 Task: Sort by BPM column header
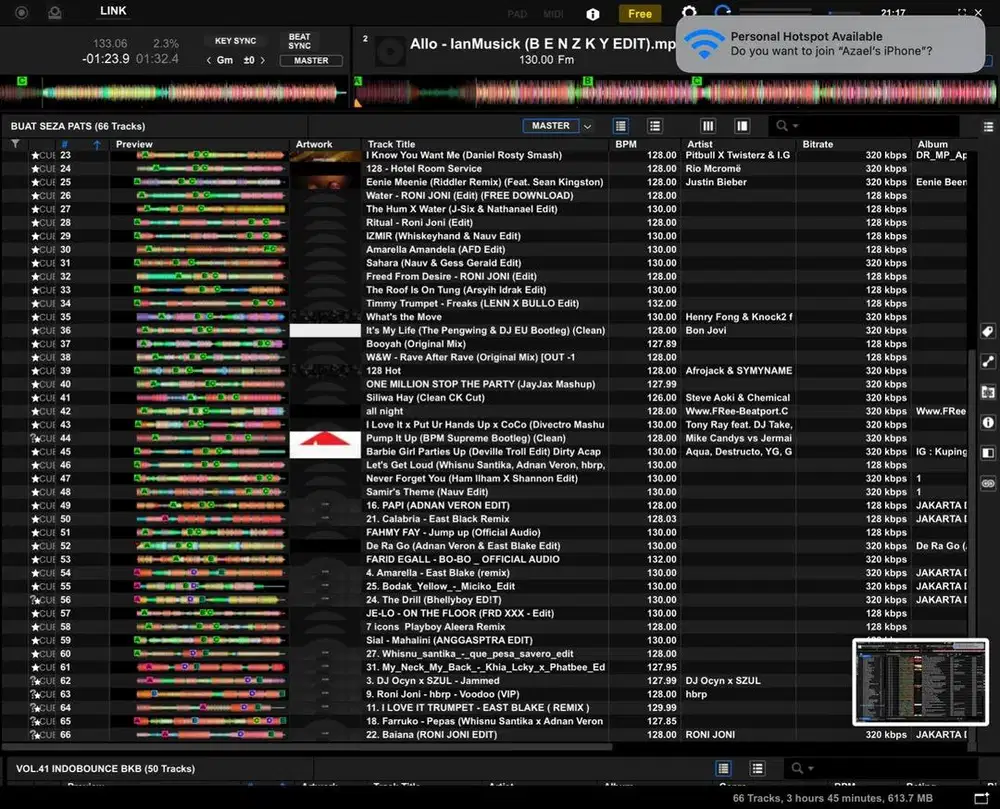pyautogui.click(x=626, y=145)
